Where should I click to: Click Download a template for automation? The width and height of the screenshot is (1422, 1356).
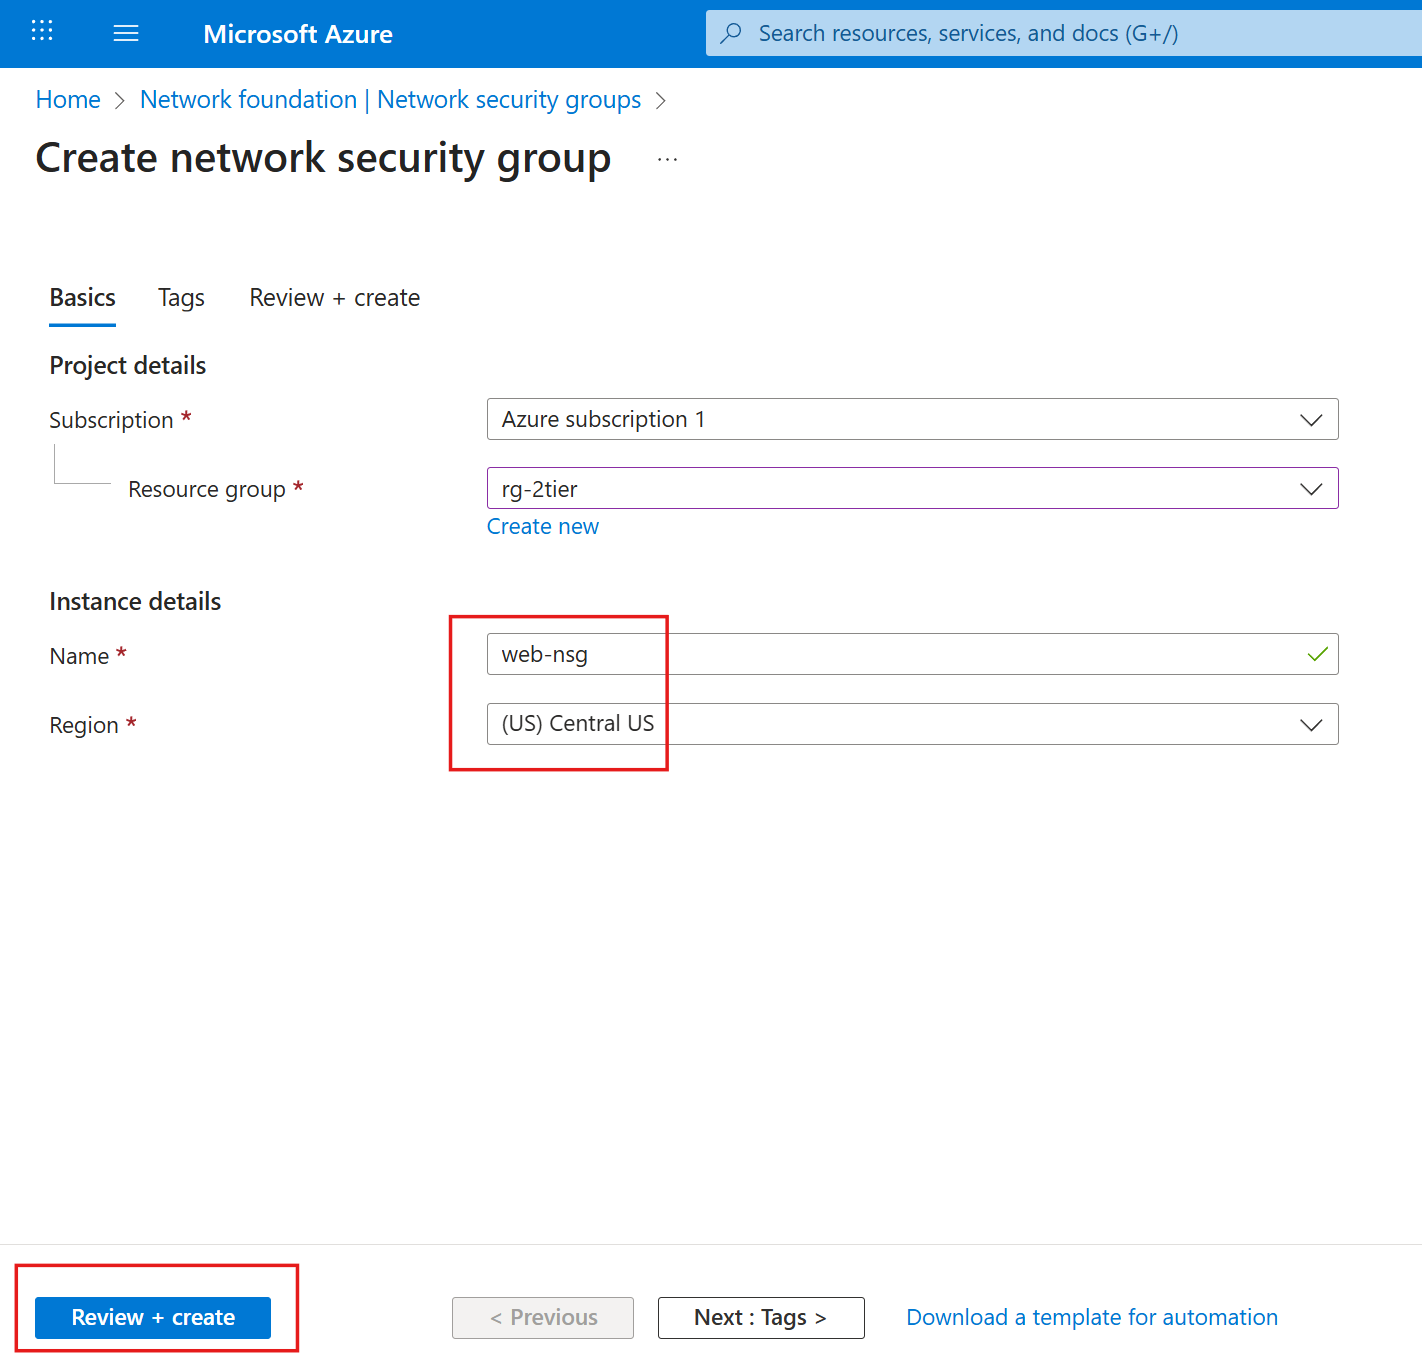1091,1317
